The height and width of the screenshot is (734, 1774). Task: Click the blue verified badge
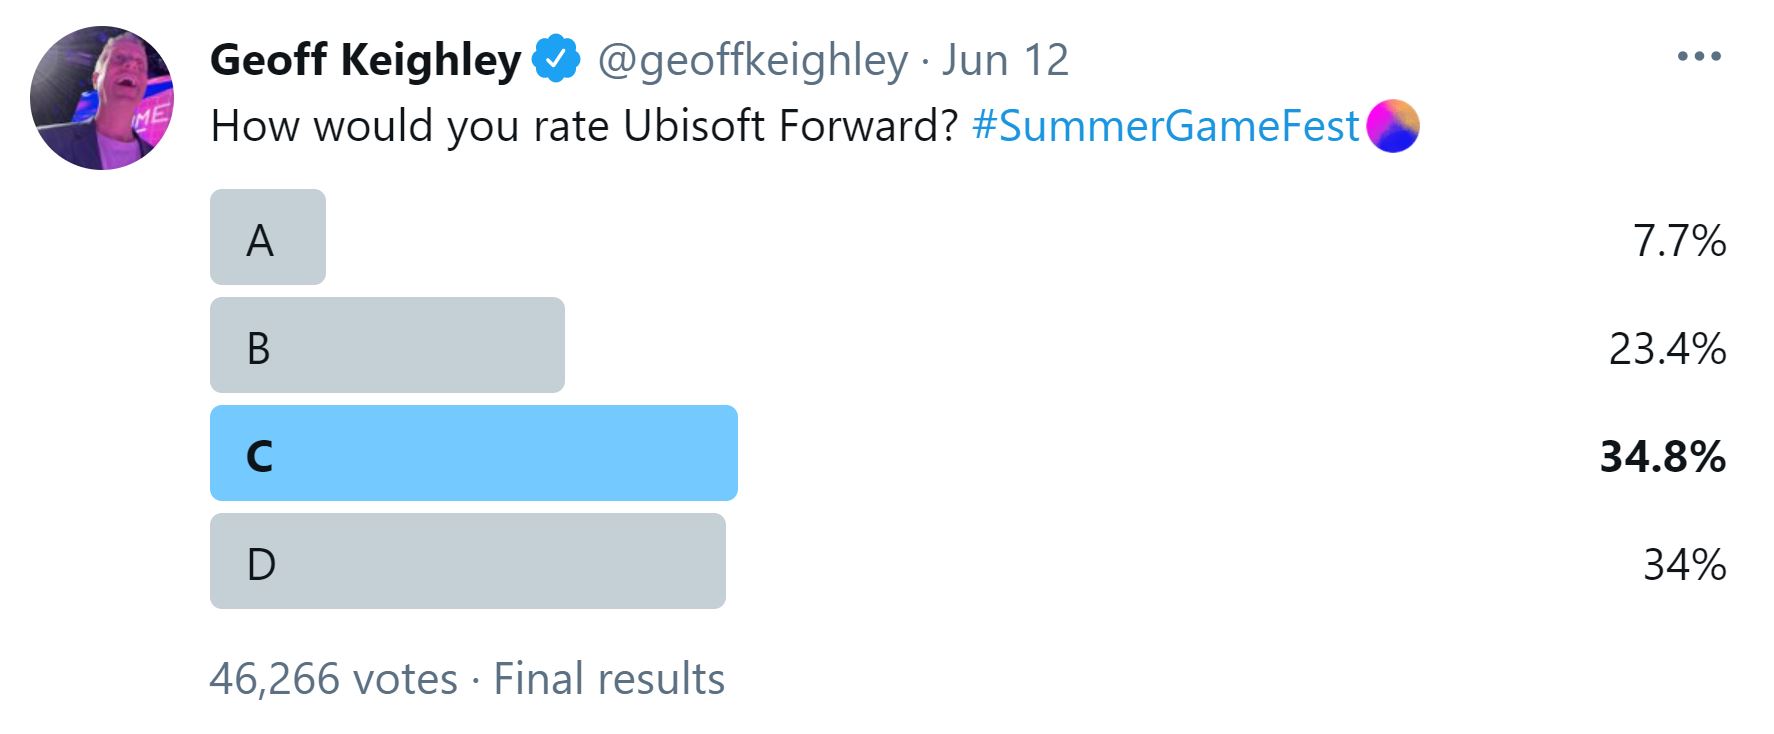556,59
